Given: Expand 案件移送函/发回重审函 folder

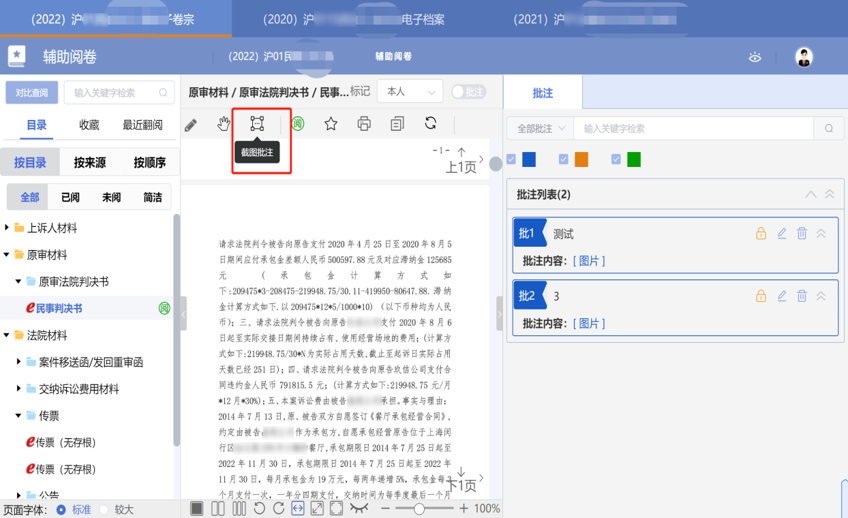Looking at the screenshot, I should pyautogui.click(x=18, y=361).
